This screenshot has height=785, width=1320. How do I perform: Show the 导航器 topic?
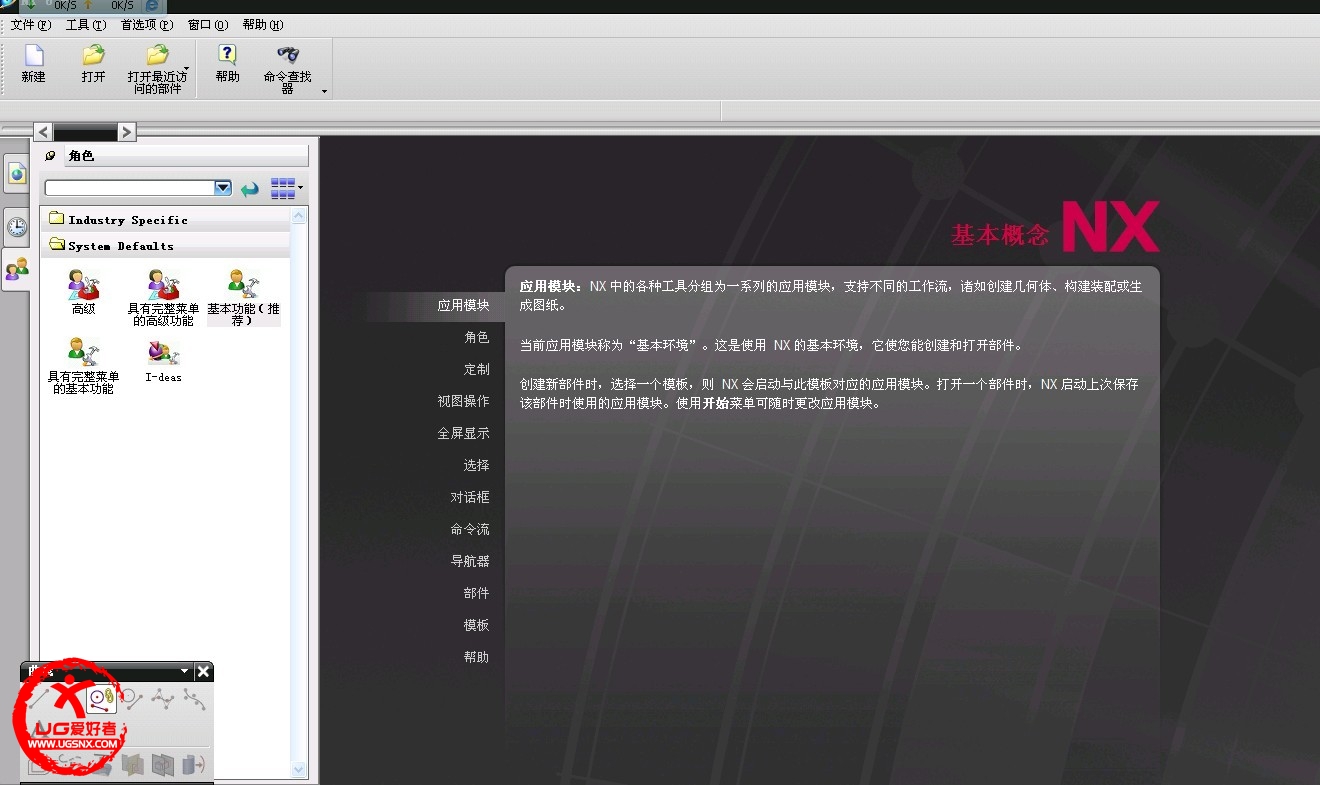(x=470, y=562)
